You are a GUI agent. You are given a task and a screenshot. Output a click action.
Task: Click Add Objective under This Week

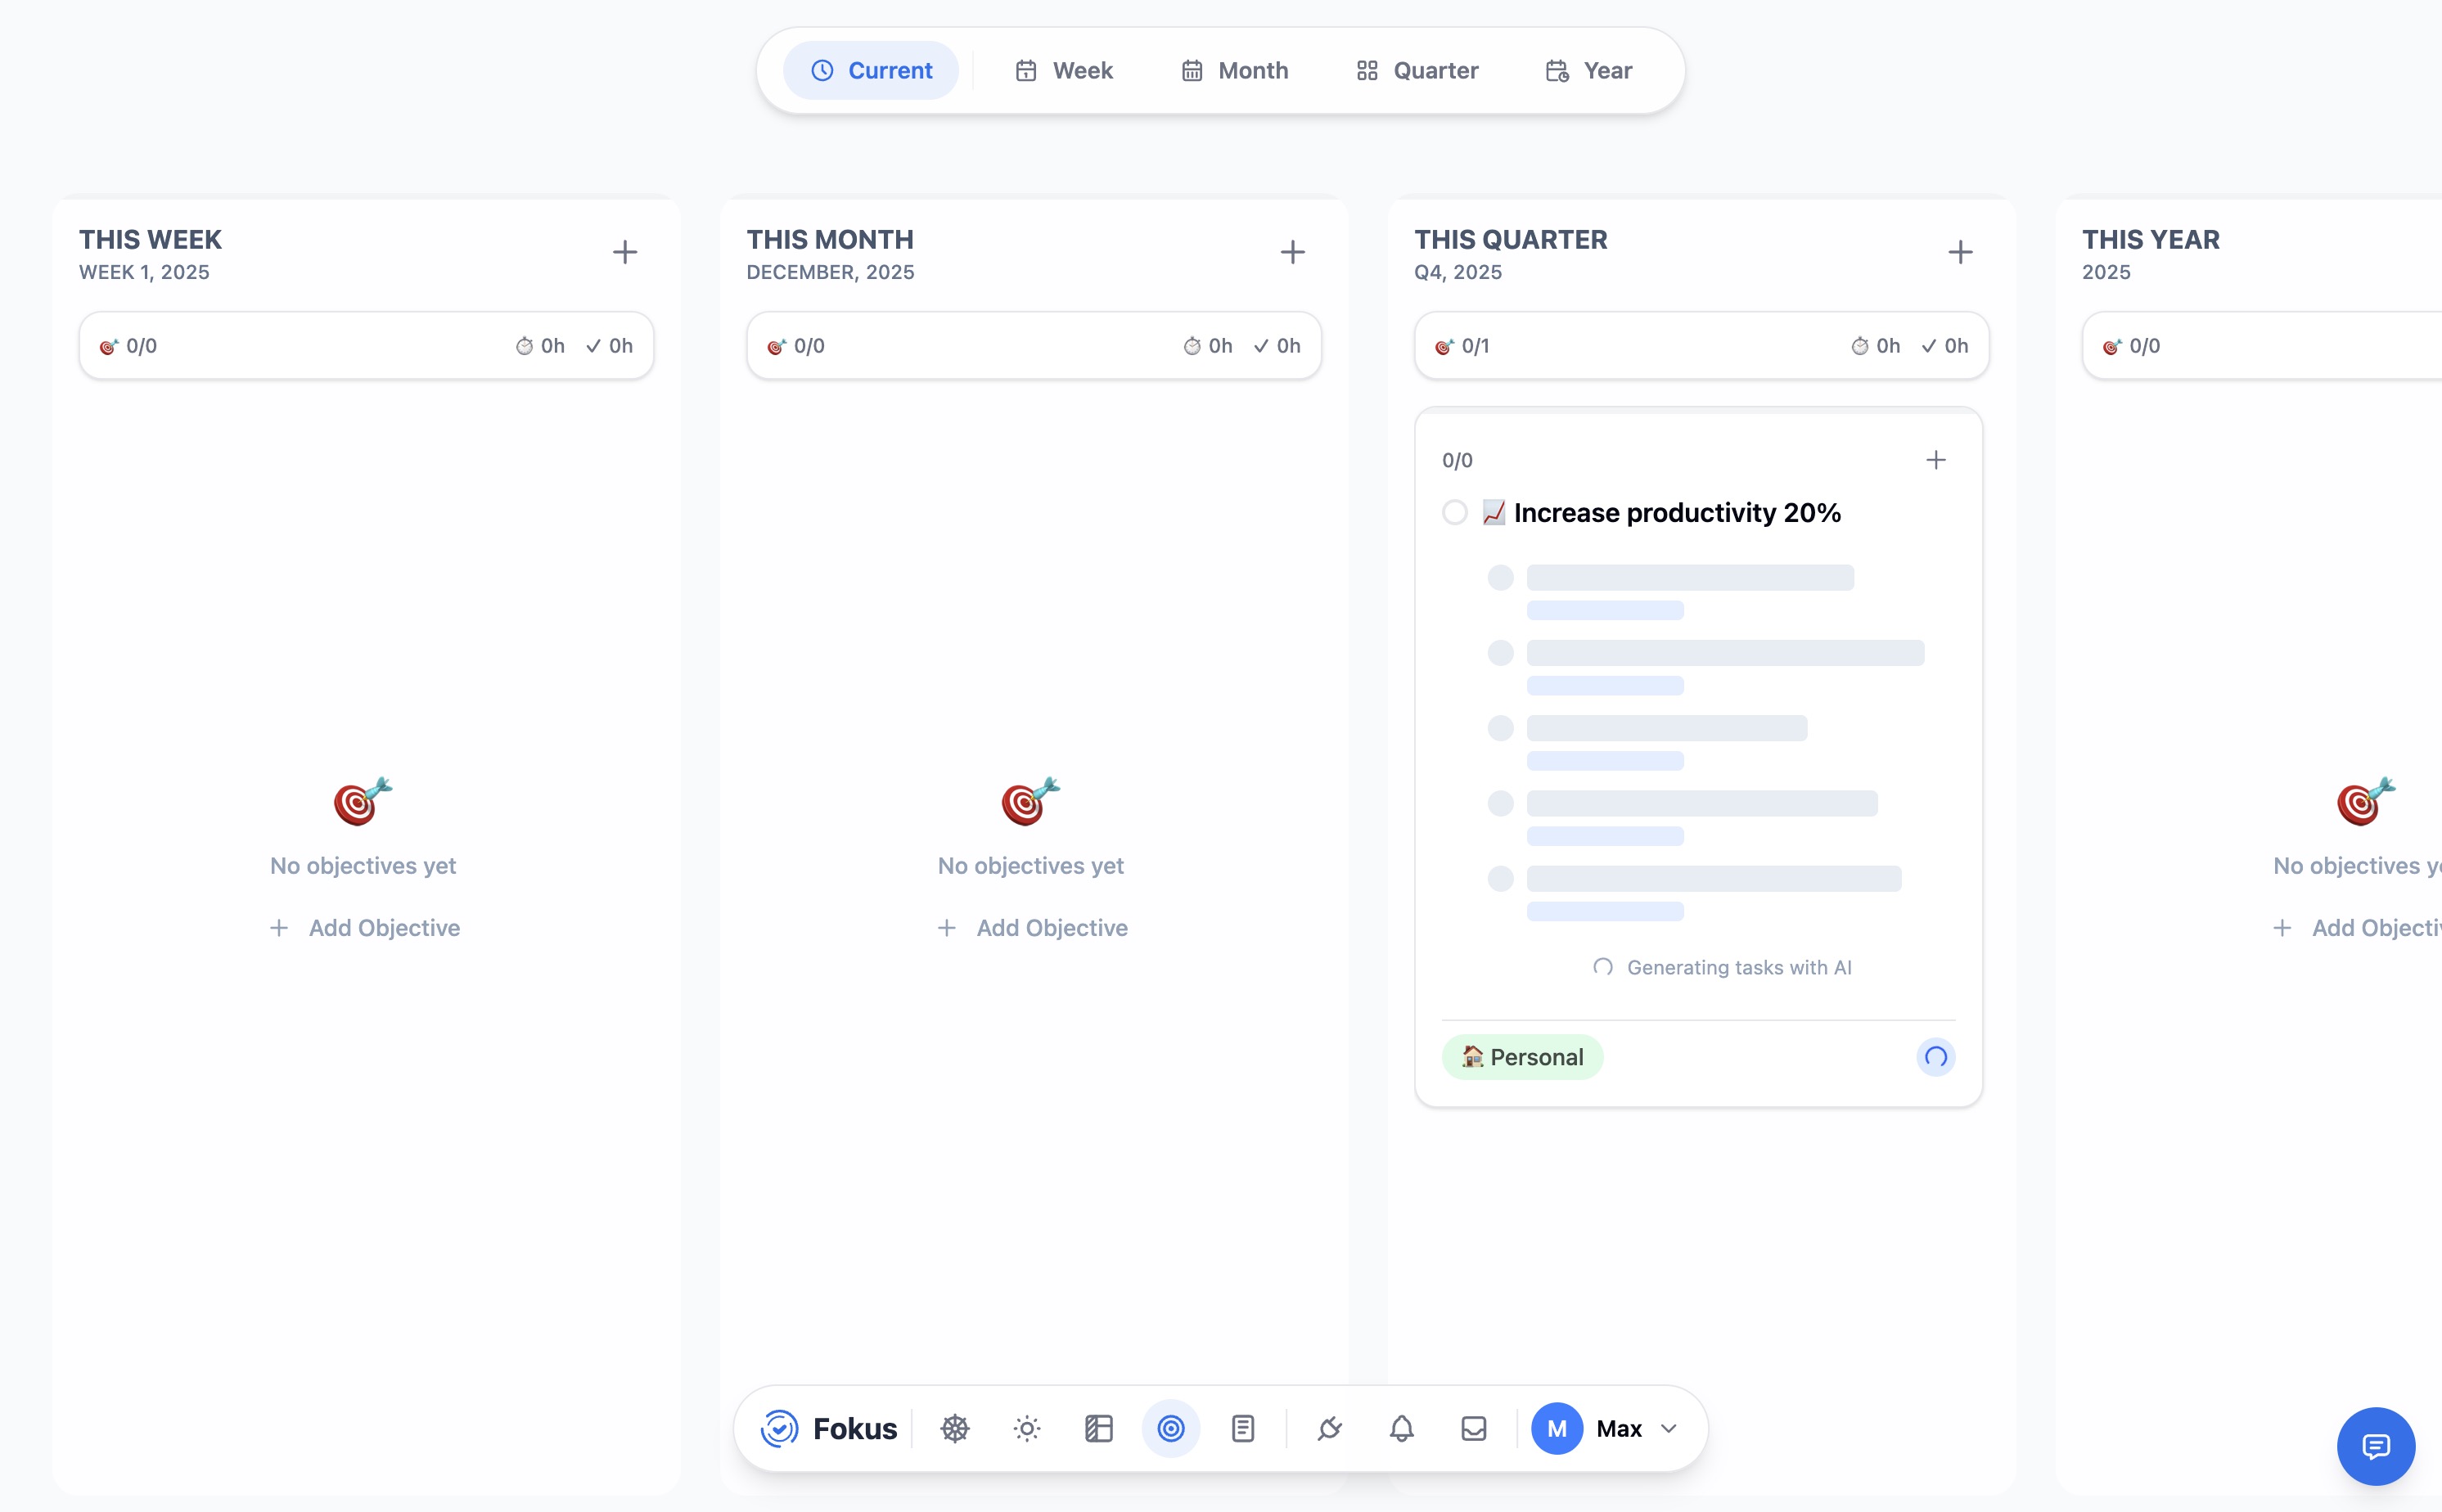click(x=365, y=927)
